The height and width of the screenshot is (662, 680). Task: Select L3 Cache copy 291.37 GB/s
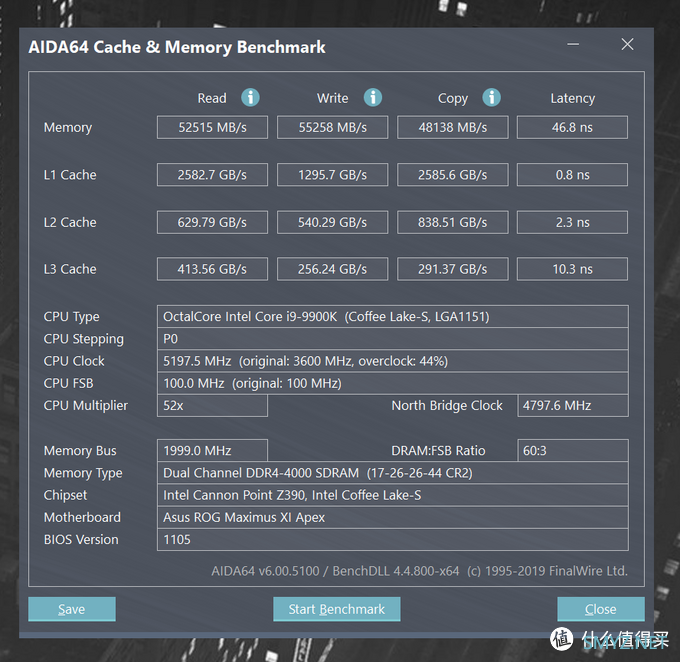453,269
